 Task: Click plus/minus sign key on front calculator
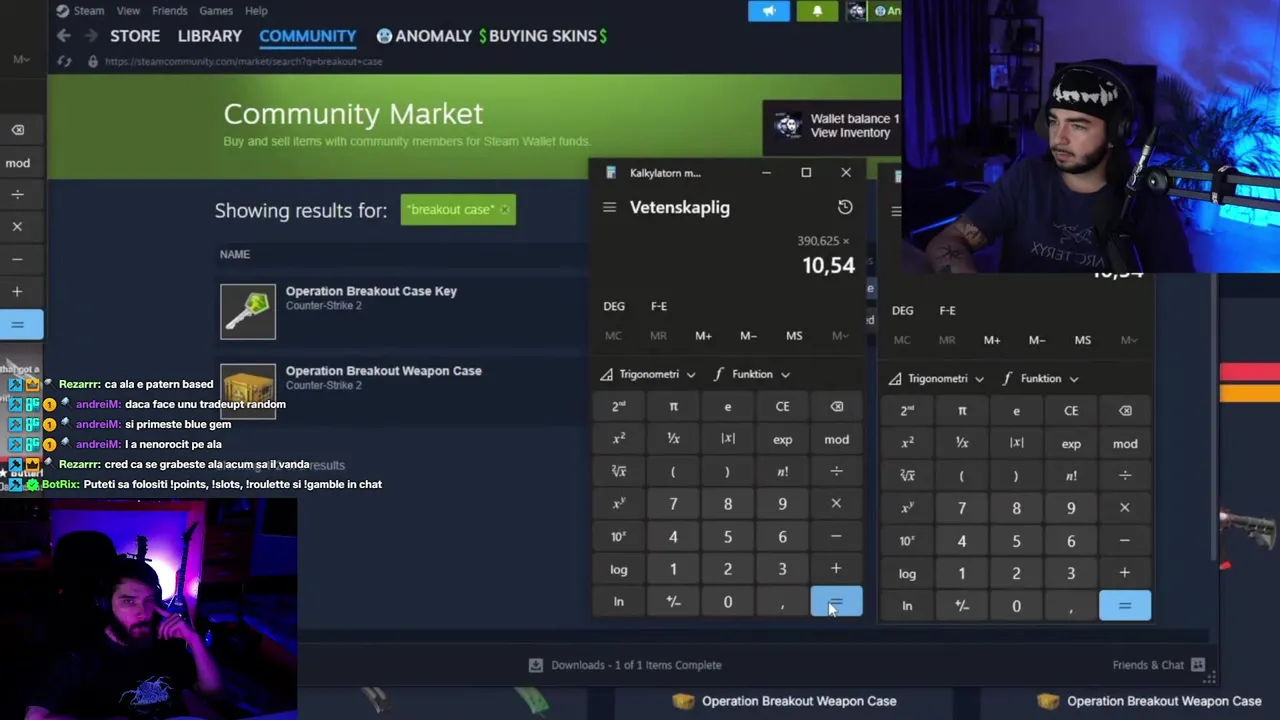pos(673,602)
